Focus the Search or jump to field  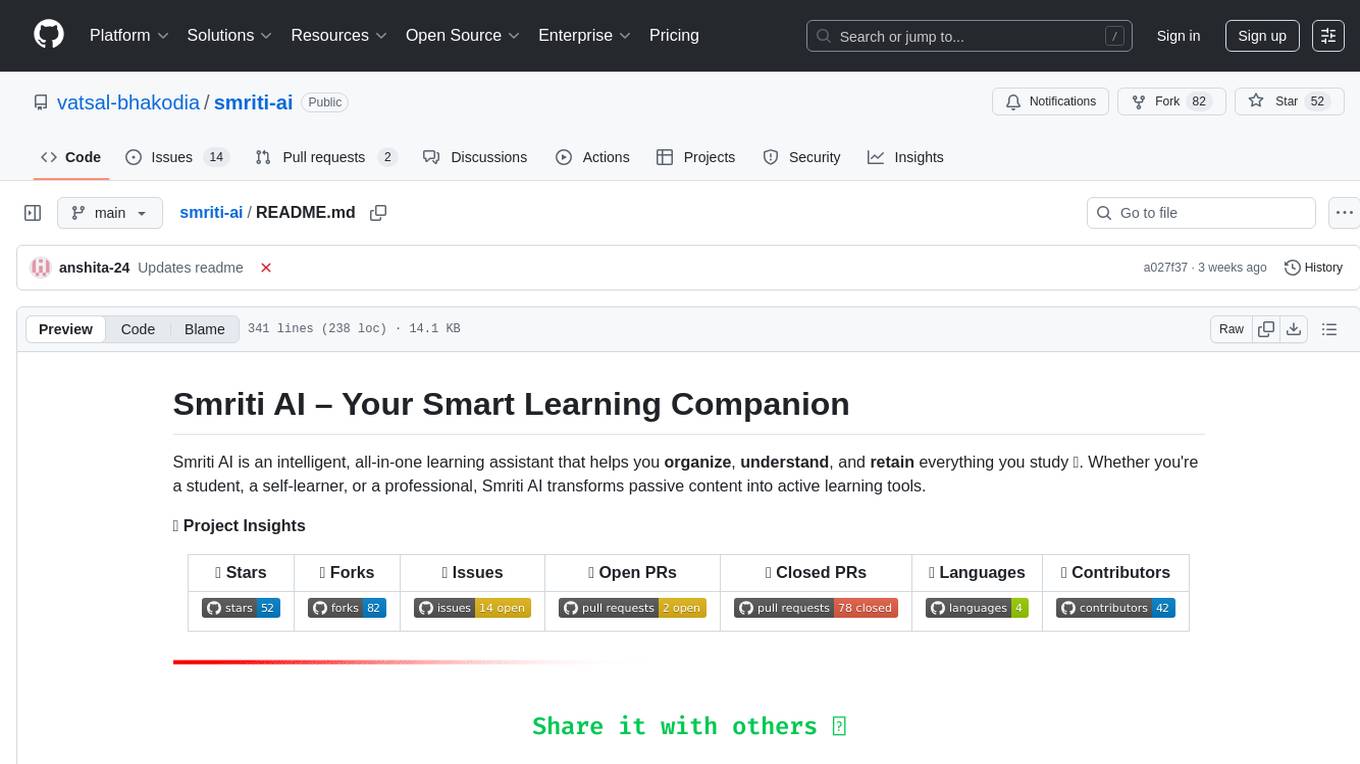[x=970, y=36]
